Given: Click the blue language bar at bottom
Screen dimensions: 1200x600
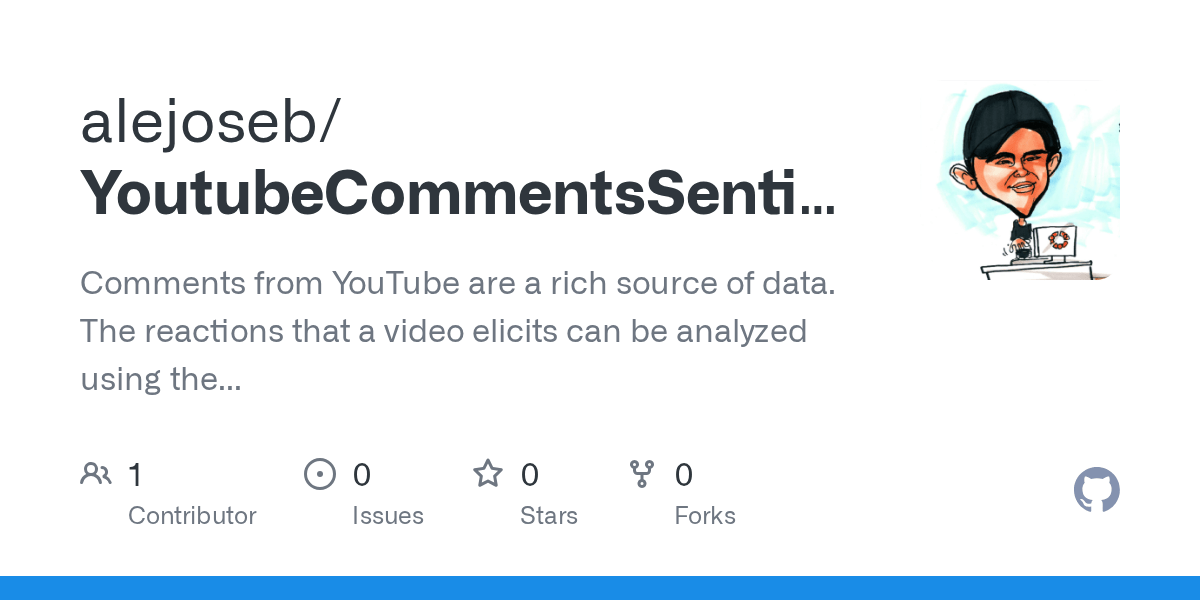Looking at the screenshot, I should [600, 588].
